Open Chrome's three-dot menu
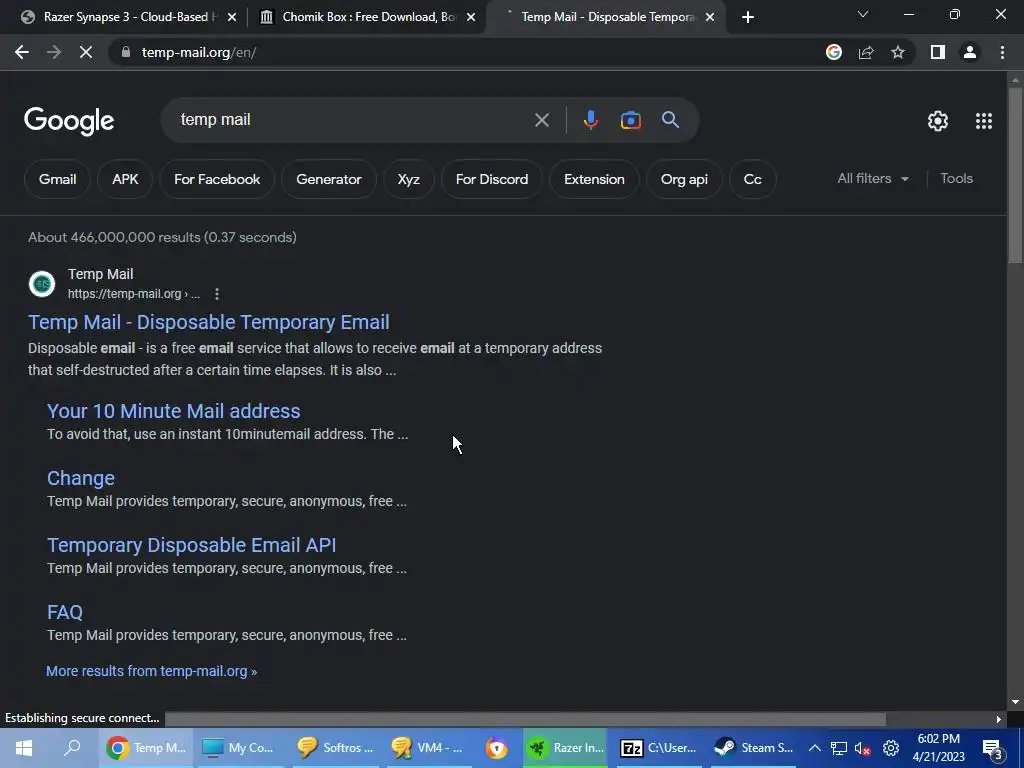 [x=1002, y=52]
